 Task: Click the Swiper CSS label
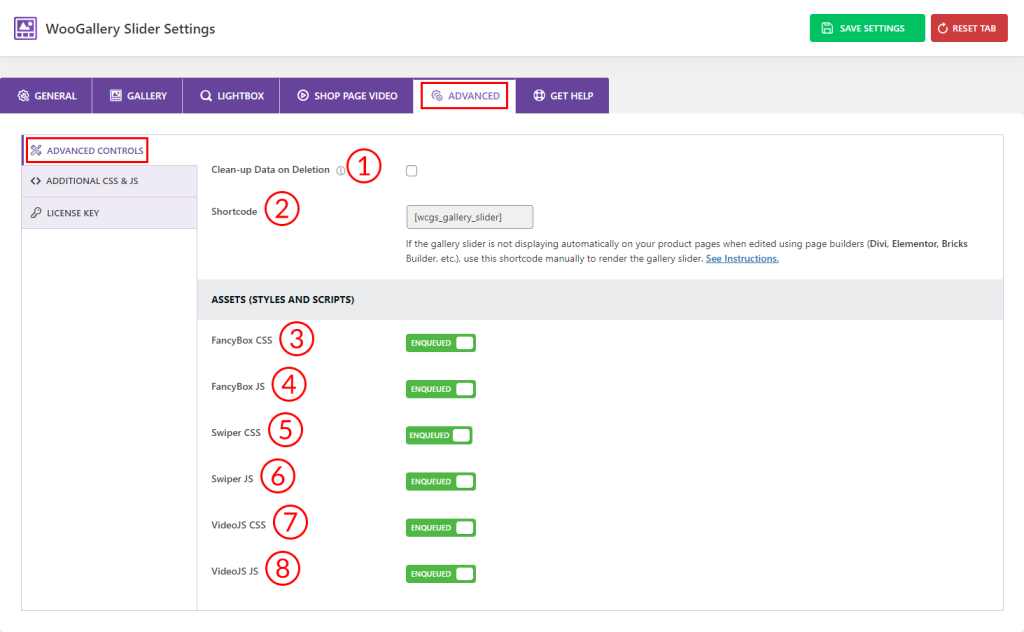236,433
